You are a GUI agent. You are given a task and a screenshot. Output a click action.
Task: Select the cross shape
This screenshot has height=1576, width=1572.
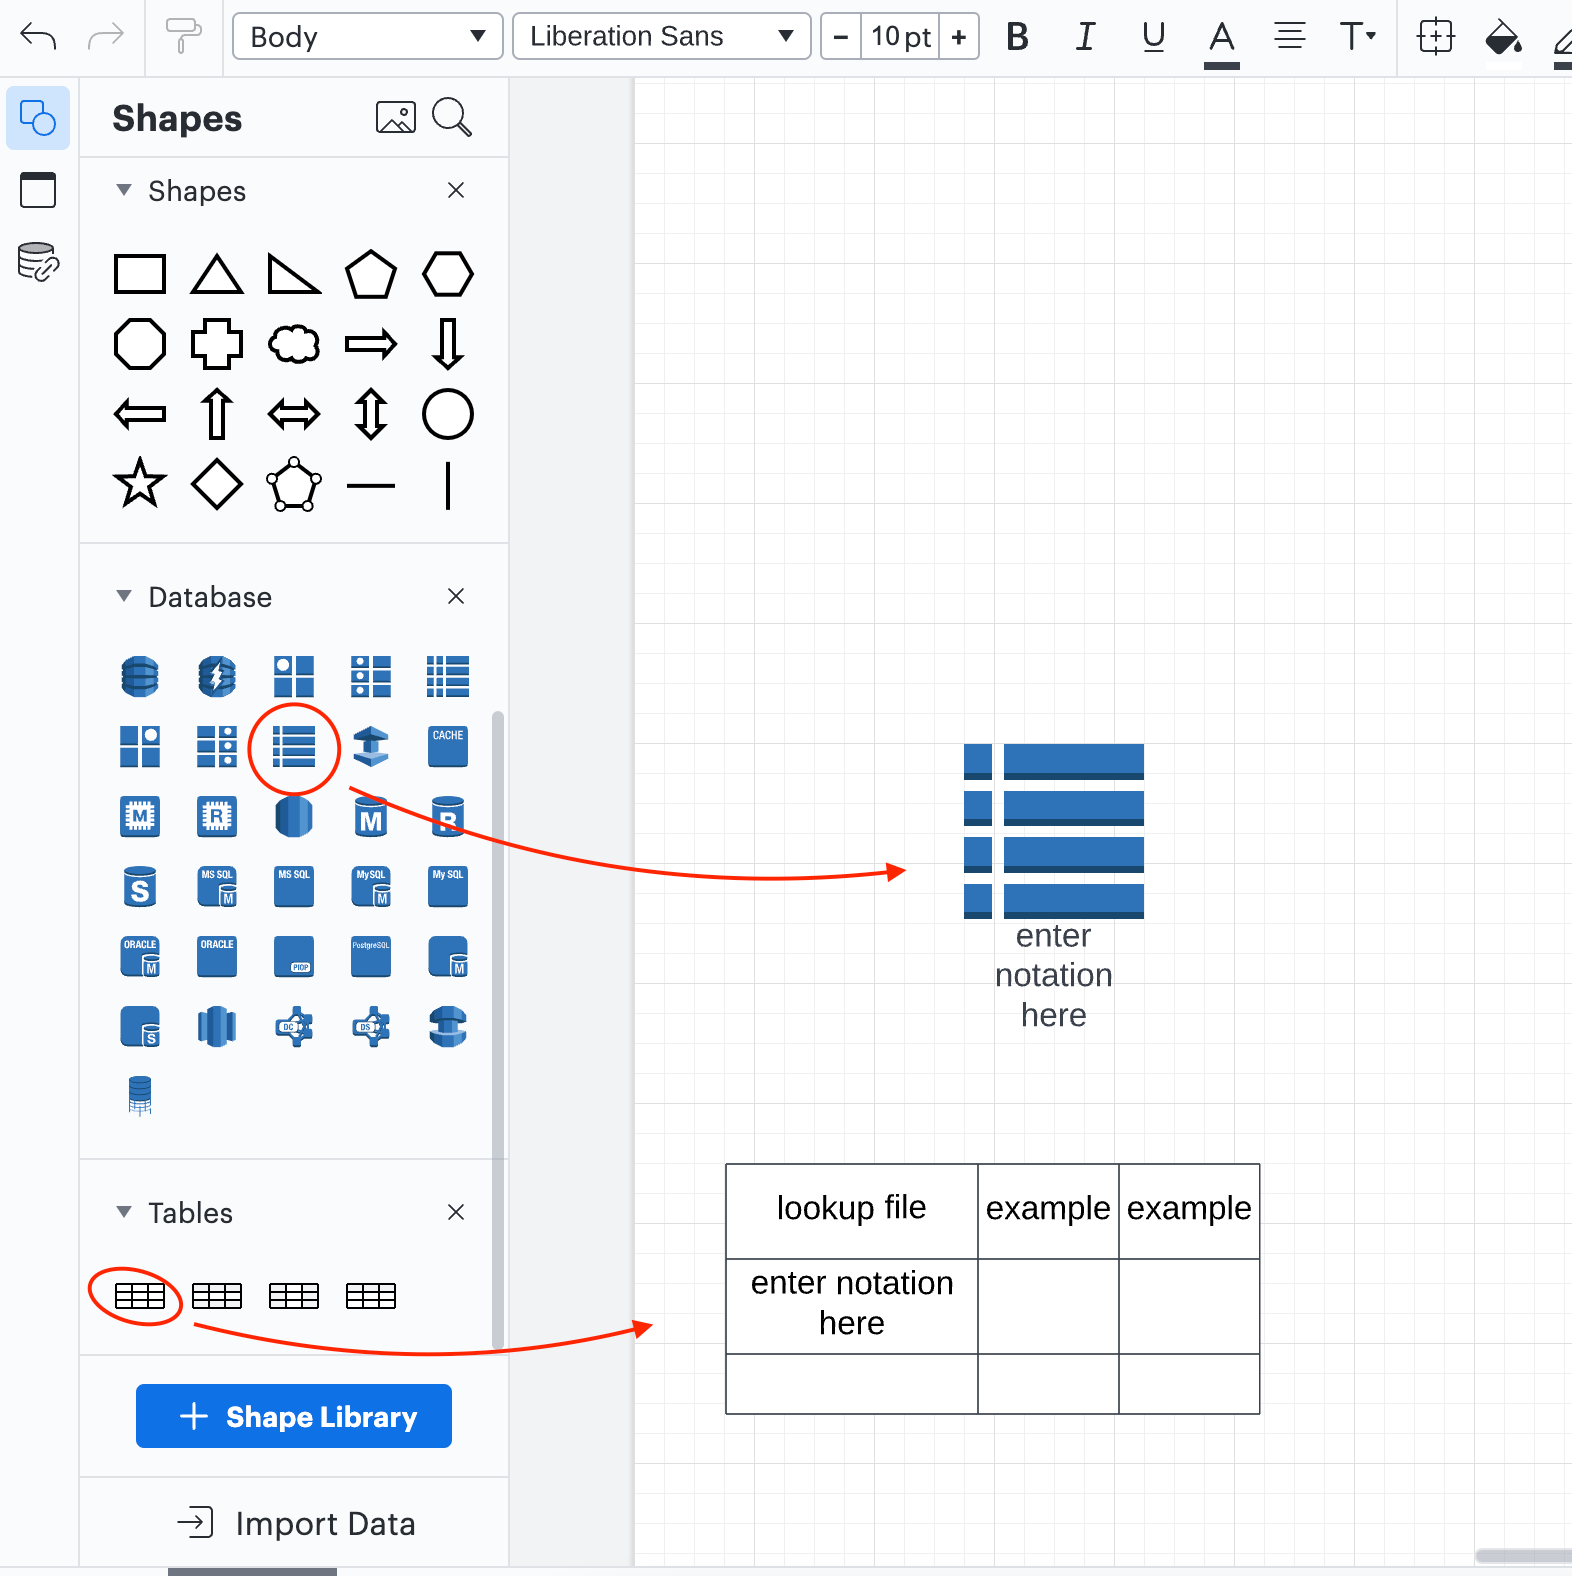(x=217, y=344)
